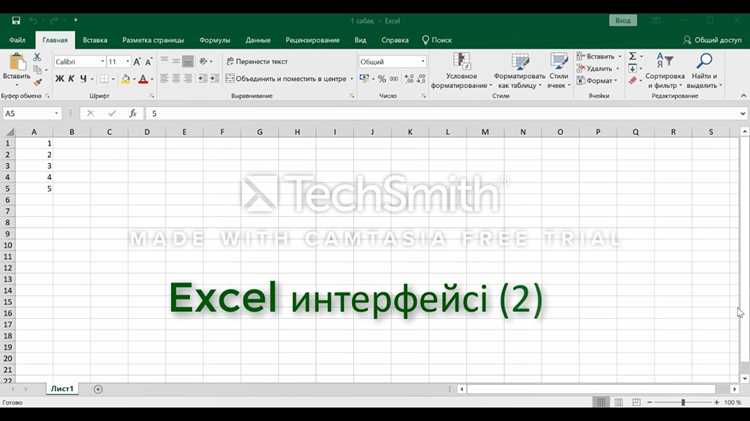Viewport: 750px width, 421px height.
Task: Click the accounting currency format icon
Action: [364, 78]
